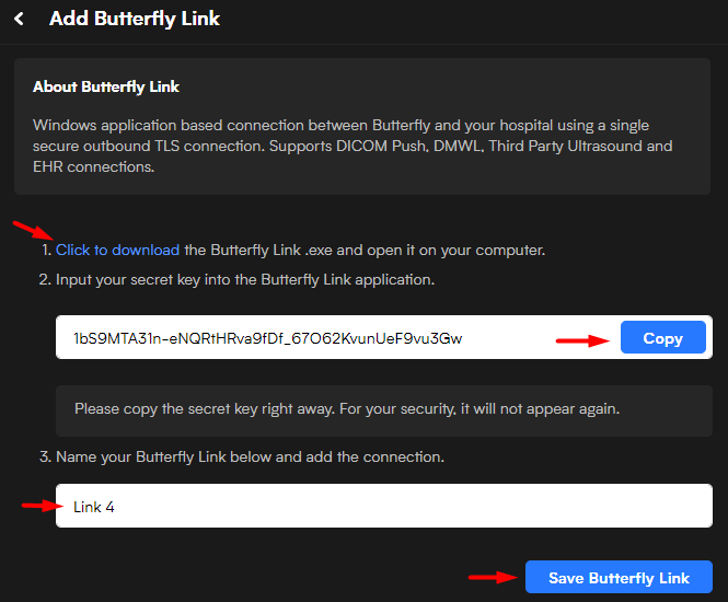Click the step number 3 list marker
This screenshot has height=602, width=728.
pos(45,457)
